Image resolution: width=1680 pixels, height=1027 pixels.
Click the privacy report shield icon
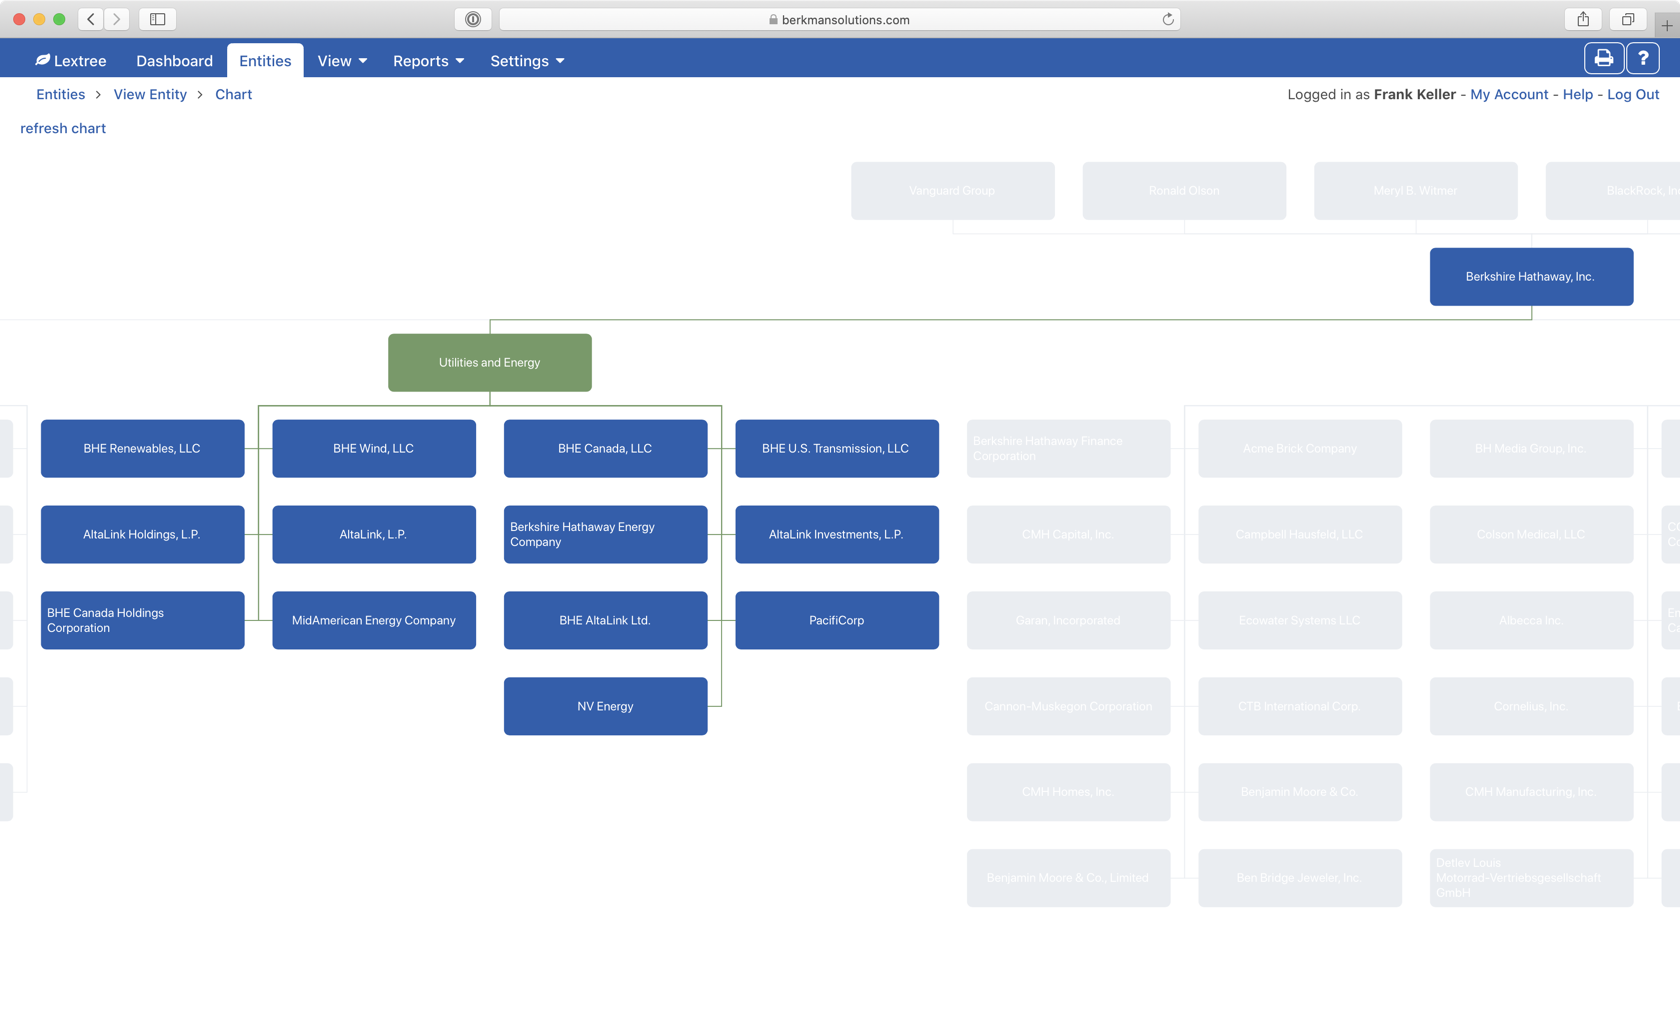pos(473,19)
